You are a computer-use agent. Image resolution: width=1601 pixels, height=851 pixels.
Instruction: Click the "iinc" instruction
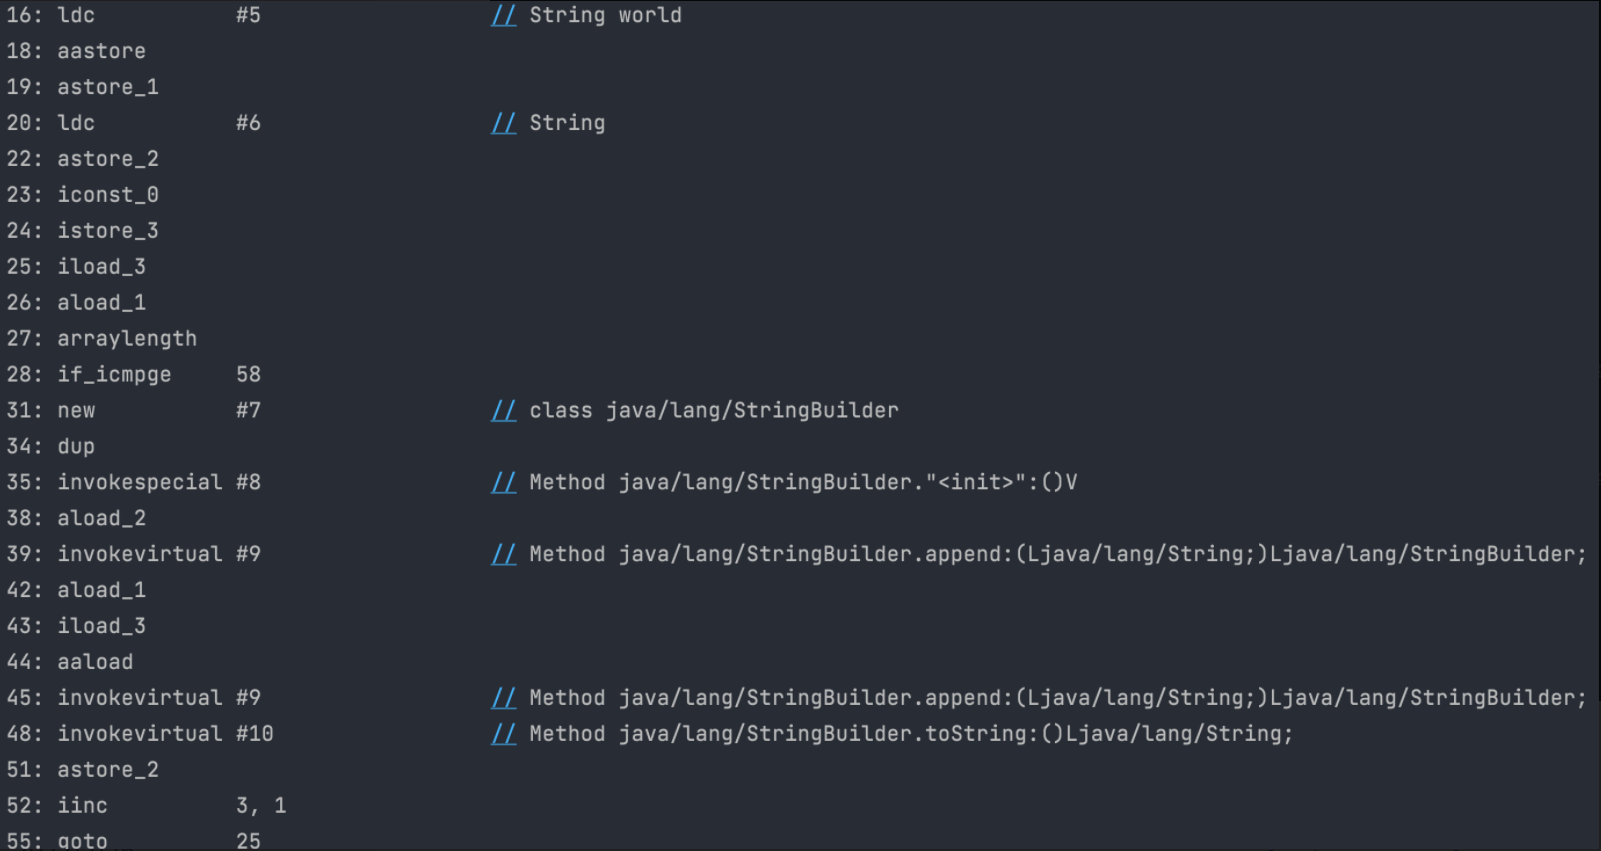(x=82, y=806)
